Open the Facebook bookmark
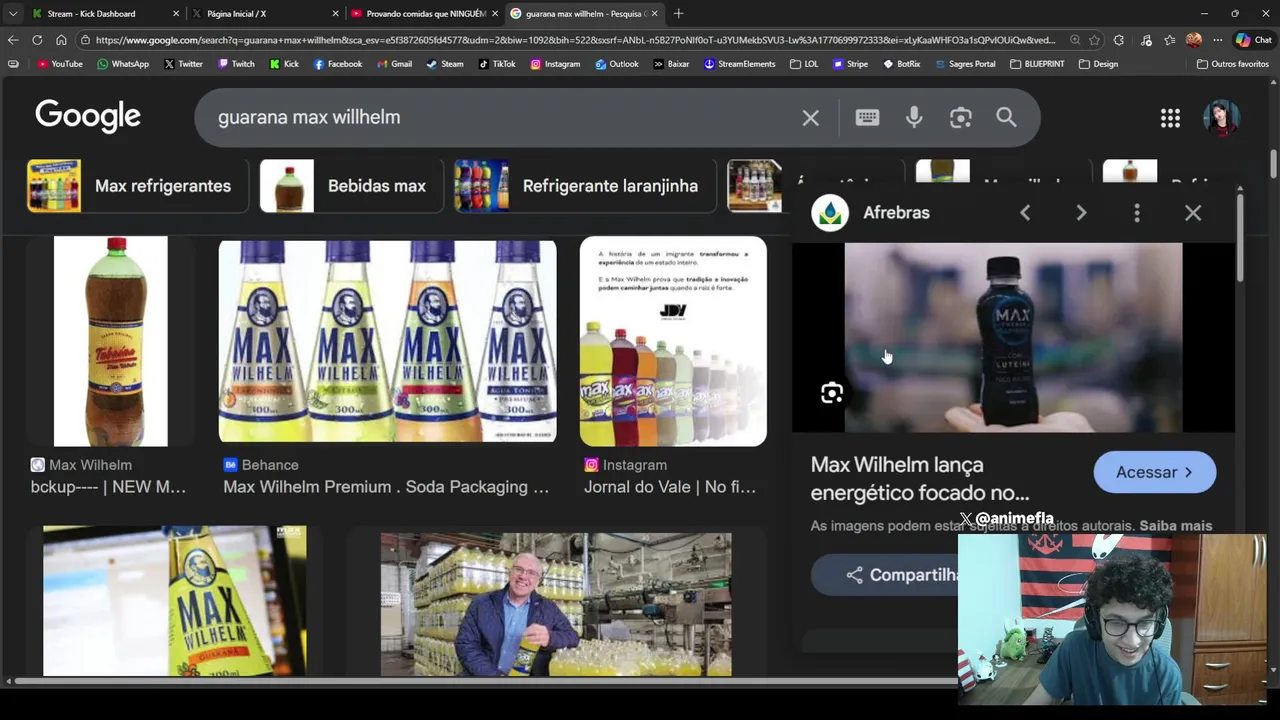The width and height of the screenshot is (1280, 720). (338, 64)
